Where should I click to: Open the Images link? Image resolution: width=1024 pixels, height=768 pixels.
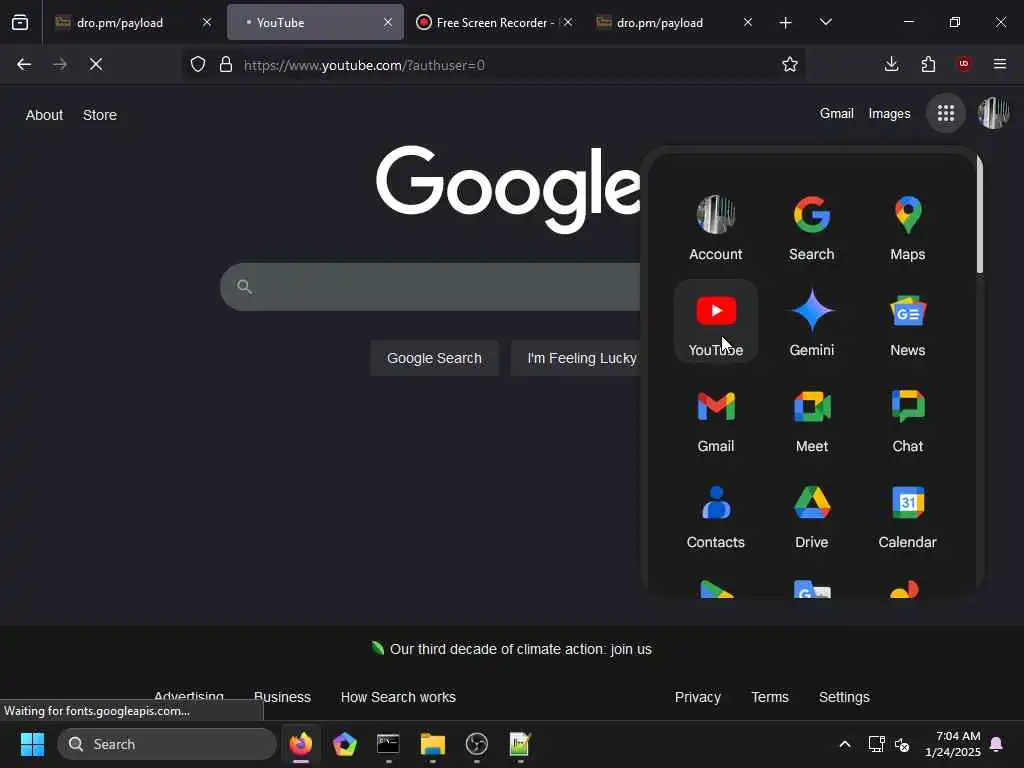pyautogui.click(x=889, y=114)
